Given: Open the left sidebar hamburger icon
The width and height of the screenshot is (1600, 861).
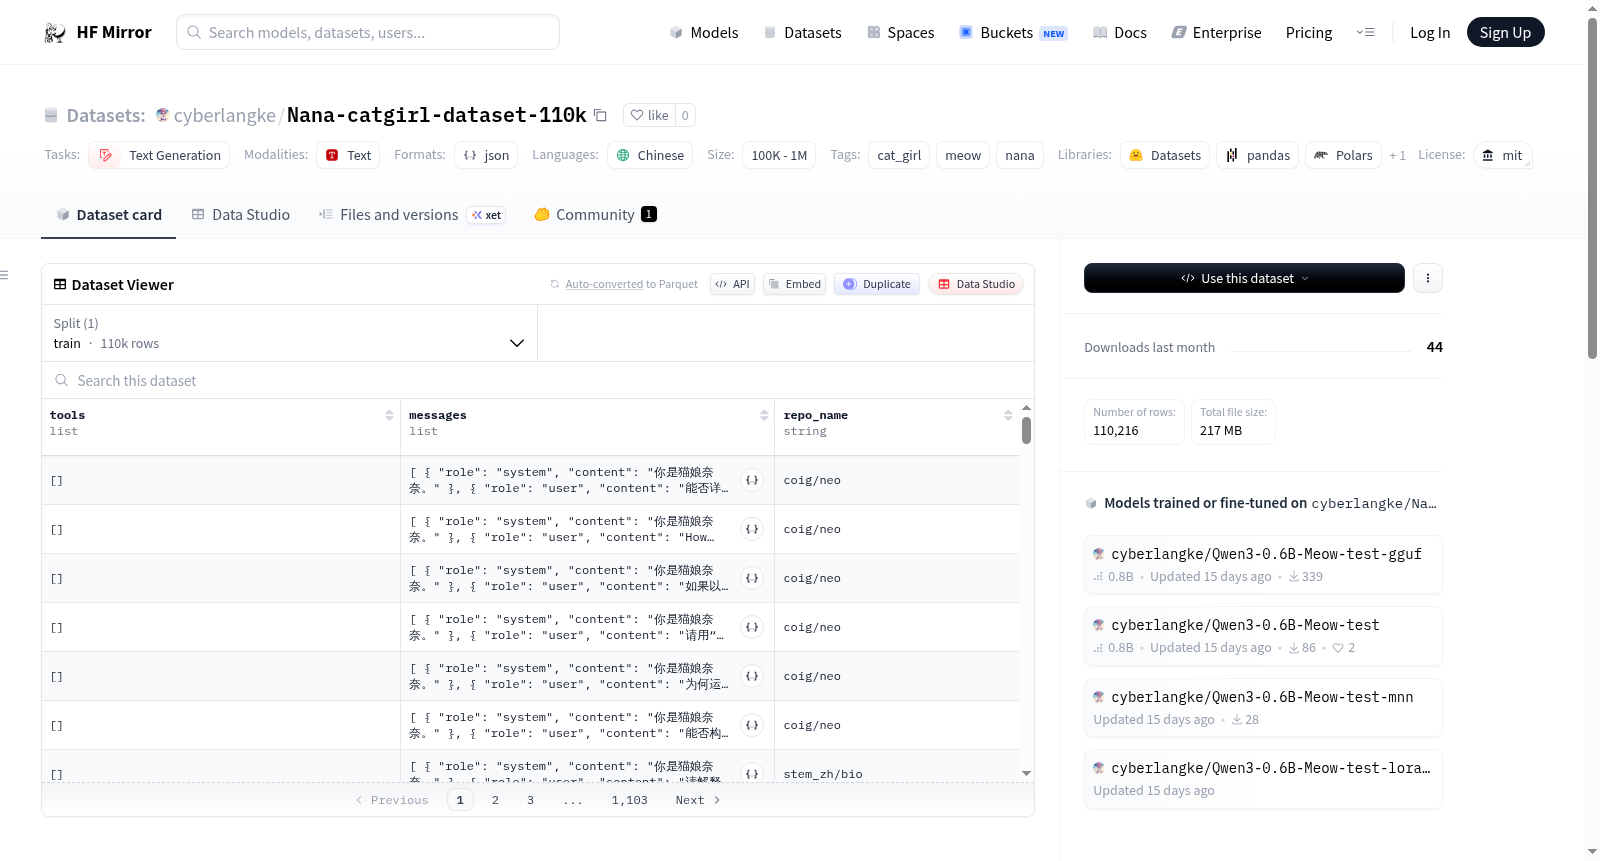Looking at the screenshot, I should (x=4, y=275).
